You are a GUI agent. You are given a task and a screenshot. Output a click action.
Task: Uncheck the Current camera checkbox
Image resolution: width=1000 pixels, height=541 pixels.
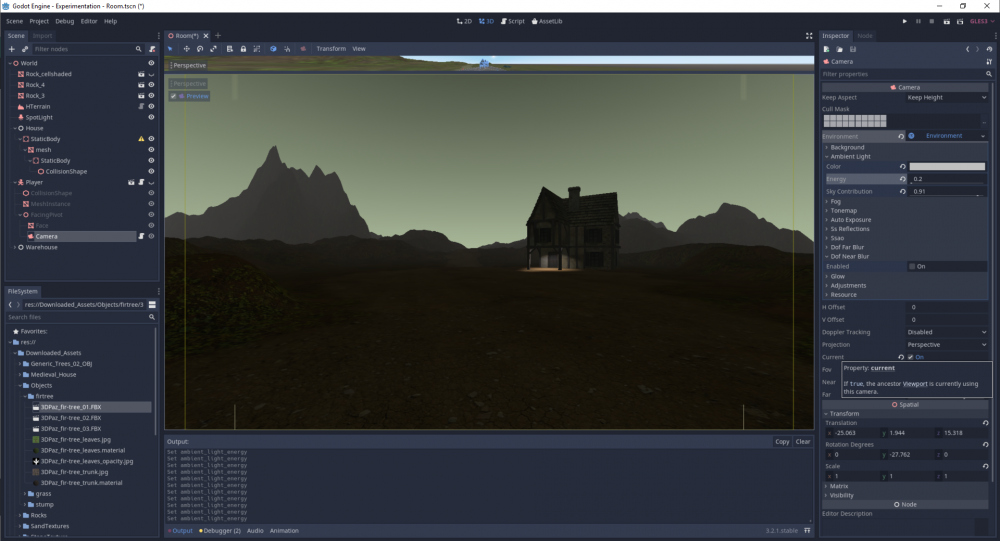click(911, 357)
